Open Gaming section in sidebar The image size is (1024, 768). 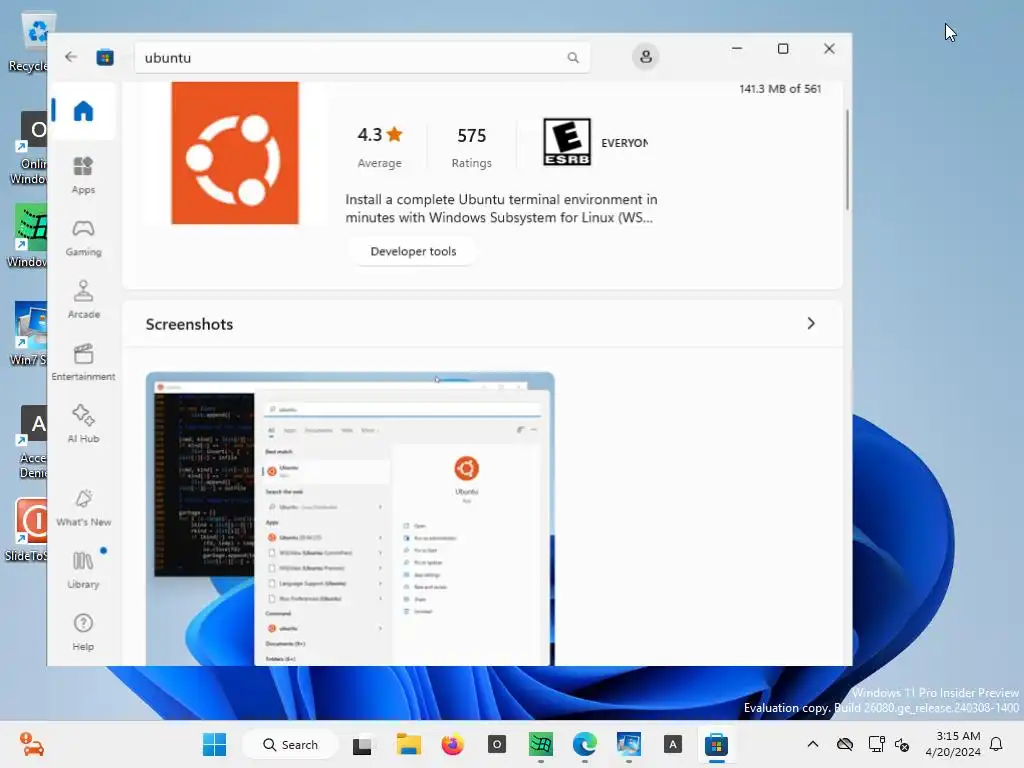pos(83,238)
